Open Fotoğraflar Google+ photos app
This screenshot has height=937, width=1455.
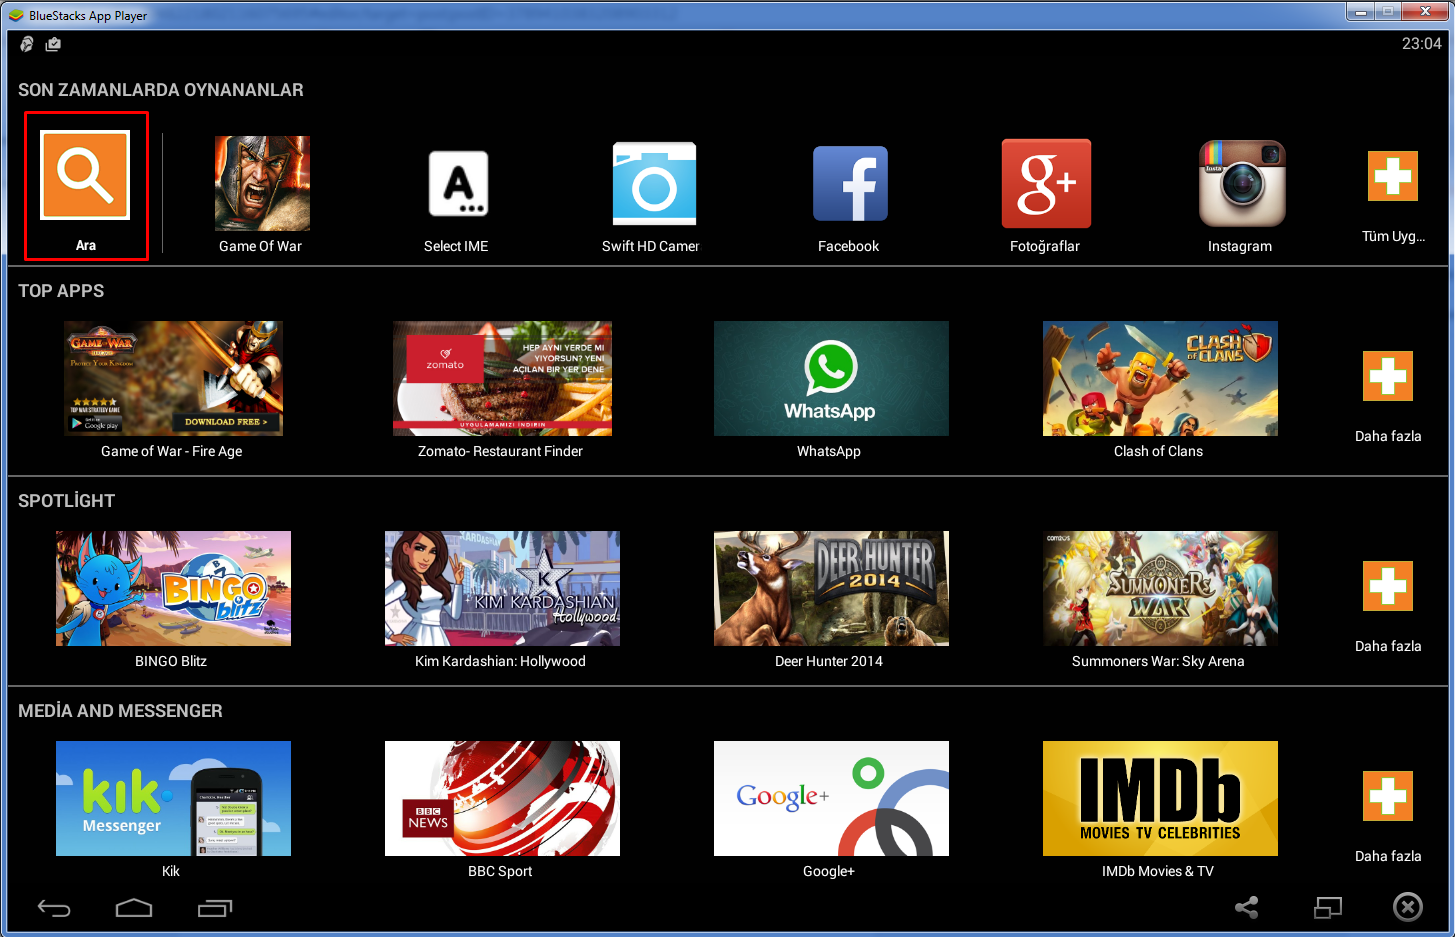tap(1046, 183)
